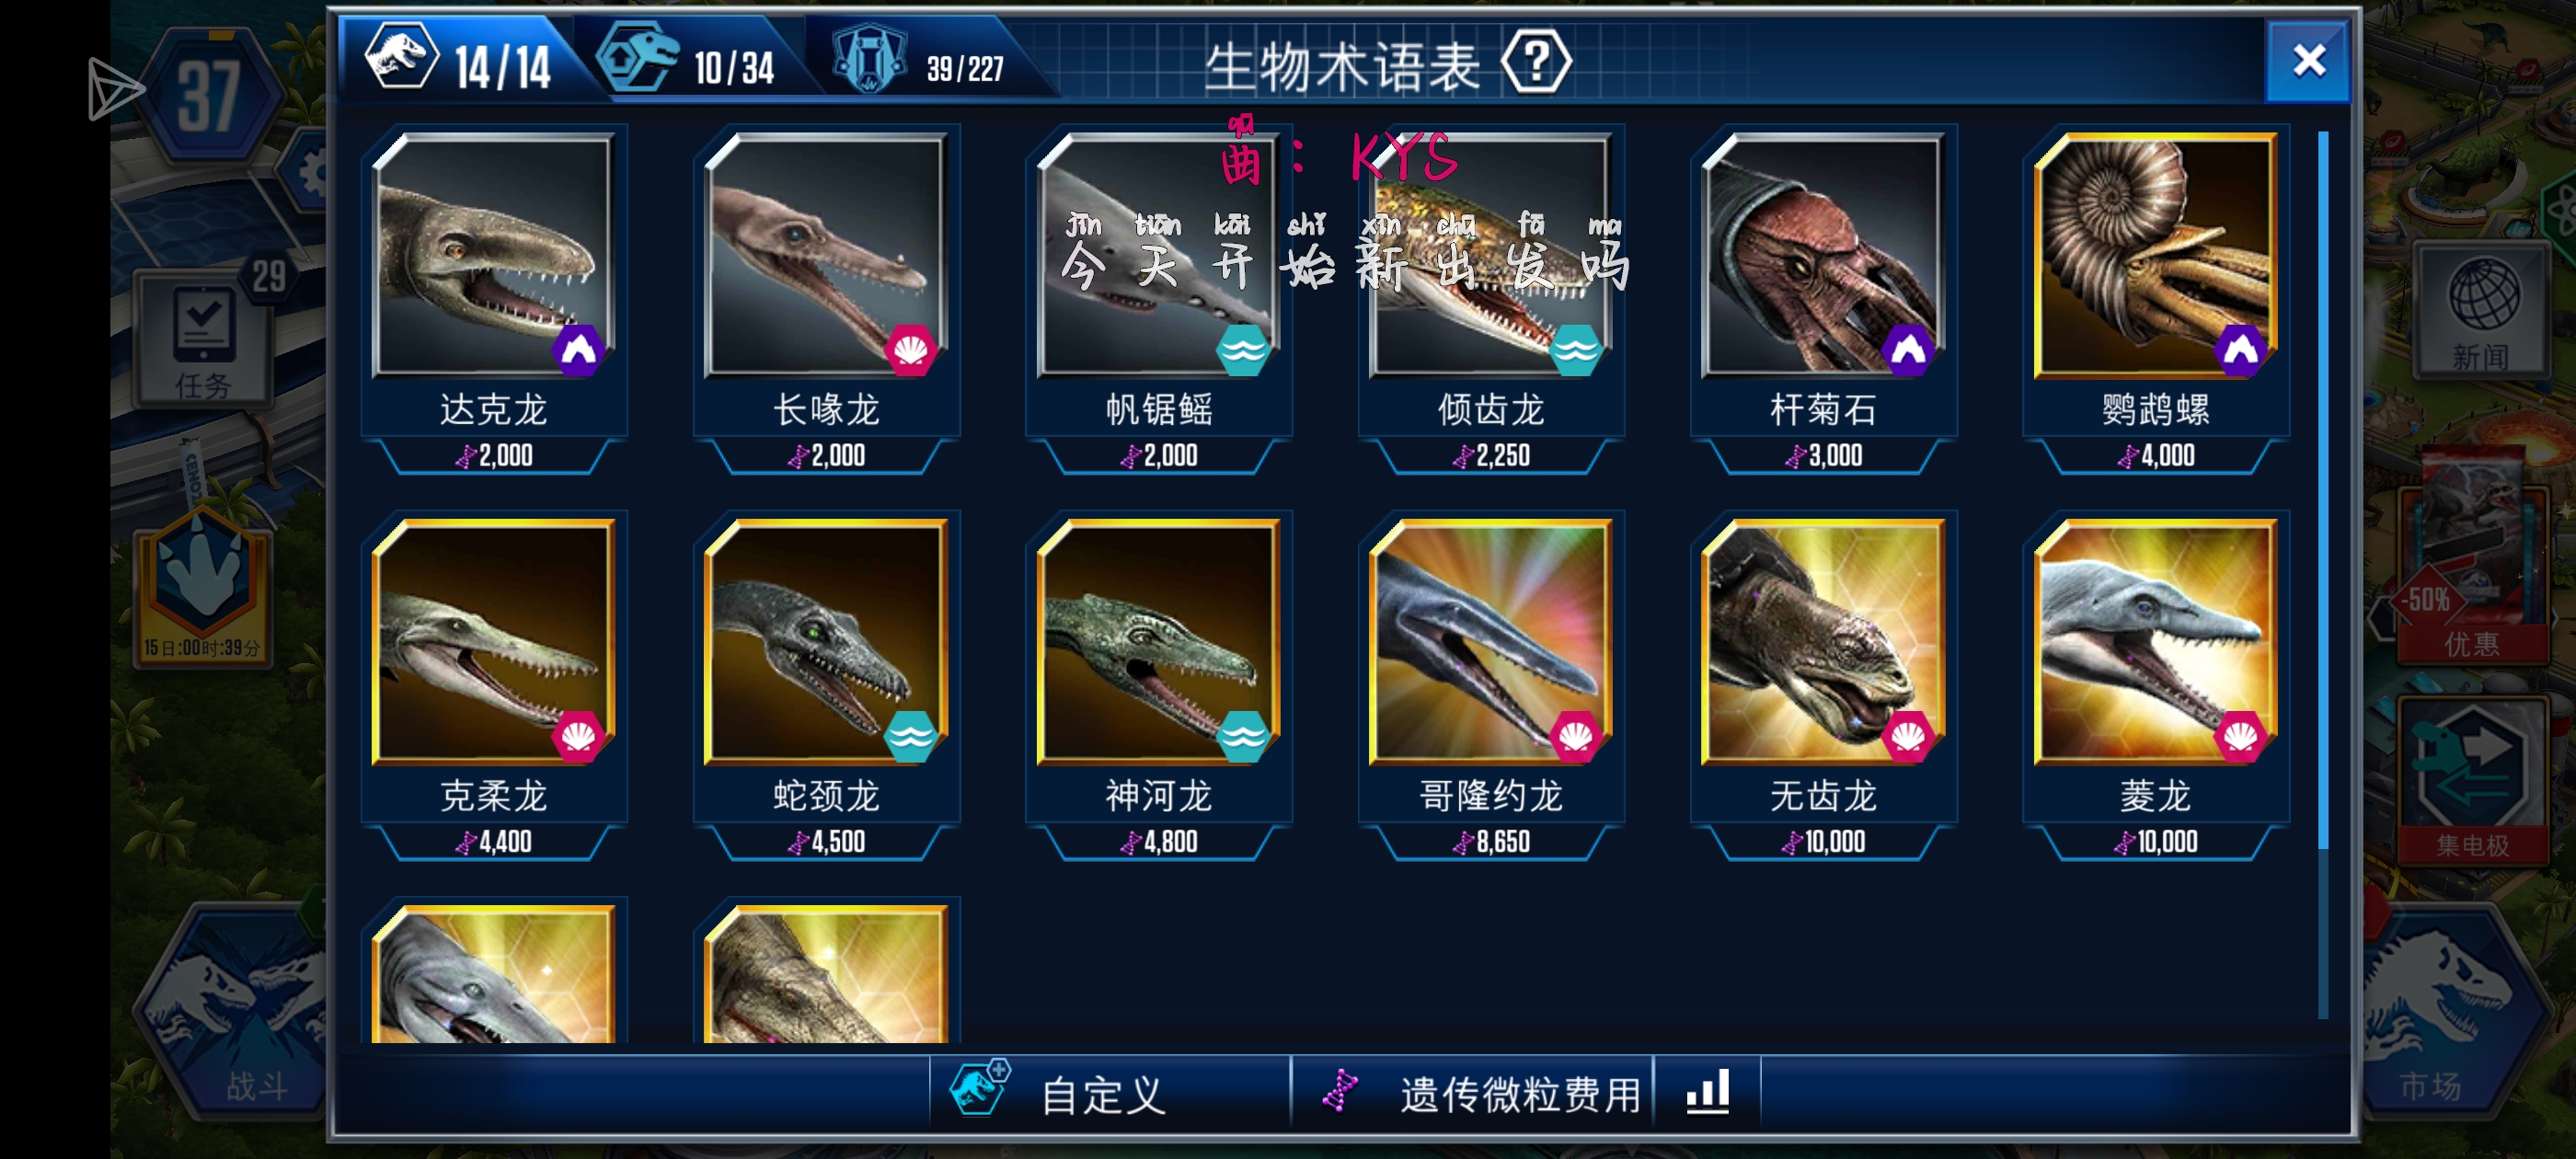This screenshot has height=1159, width=2576.
Task: Select the 鹦鹉螺 nautilus card
Action: [x=2155, y=300]
